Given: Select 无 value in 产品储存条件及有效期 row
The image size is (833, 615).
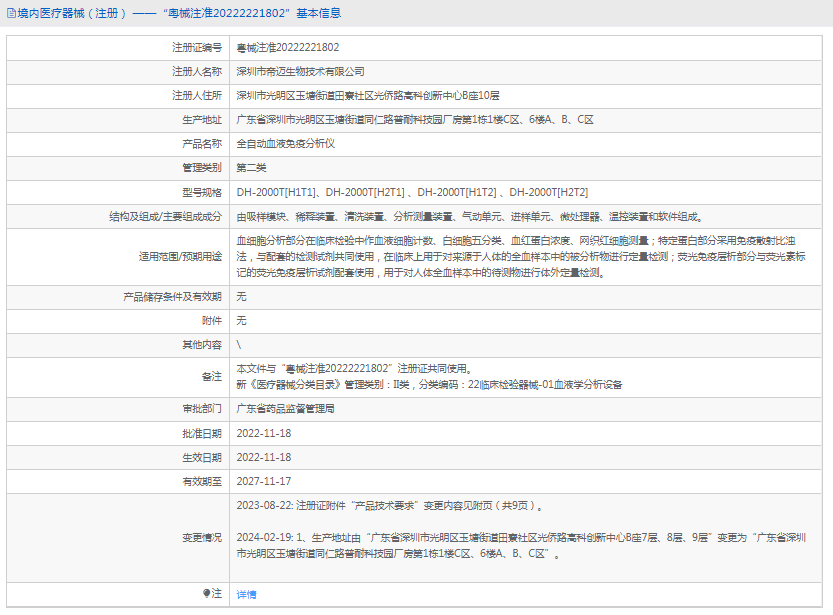Looking at the screenshot, I should (241, 297).
